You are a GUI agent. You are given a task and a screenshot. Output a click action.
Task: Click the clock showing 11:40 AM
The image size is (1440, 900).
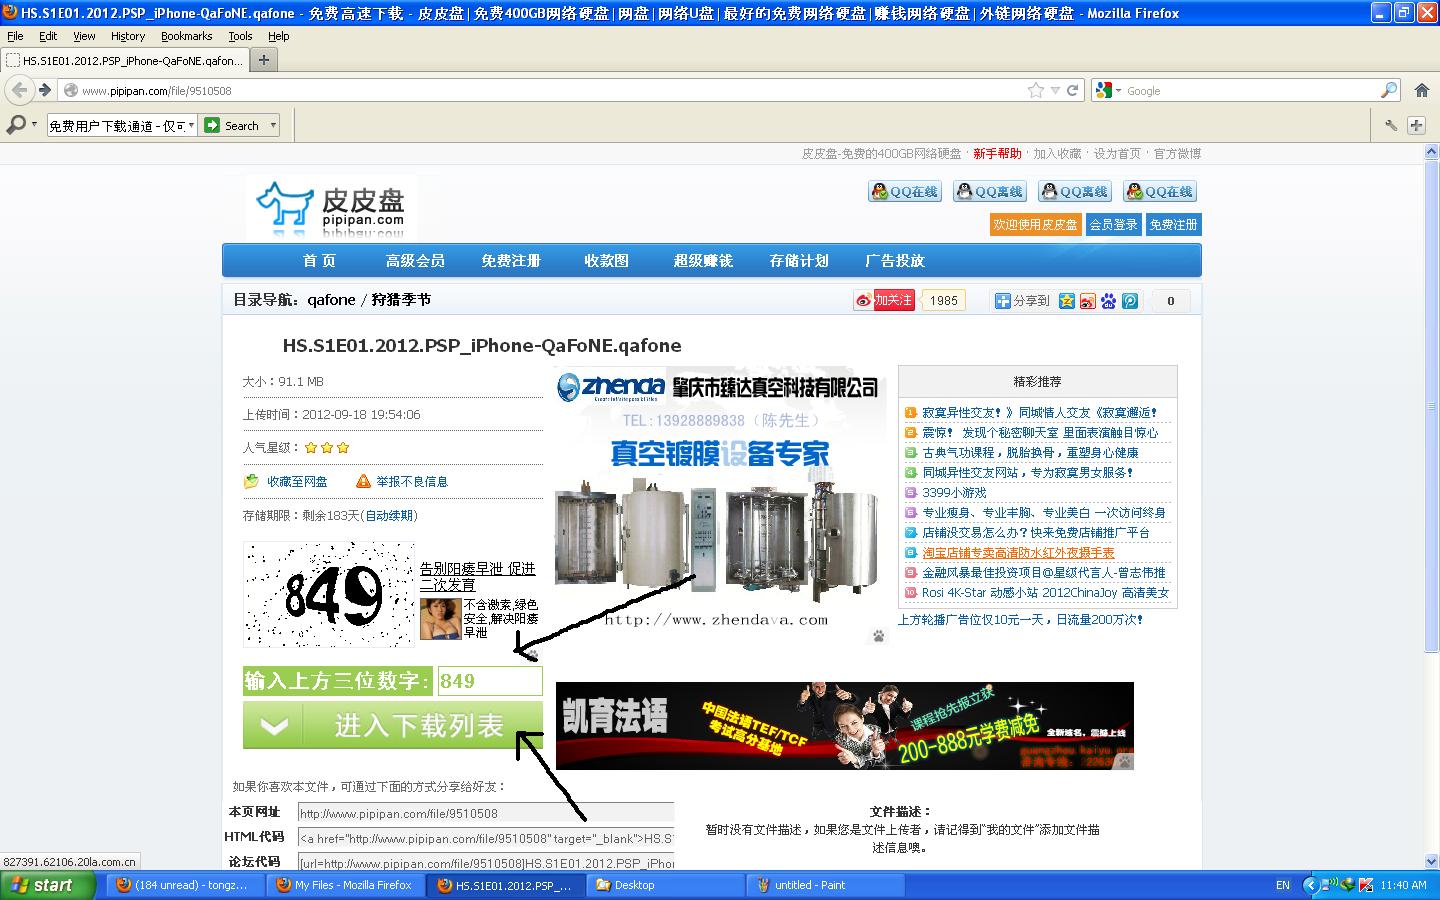pyautogui.click(x=1403, y=885)
